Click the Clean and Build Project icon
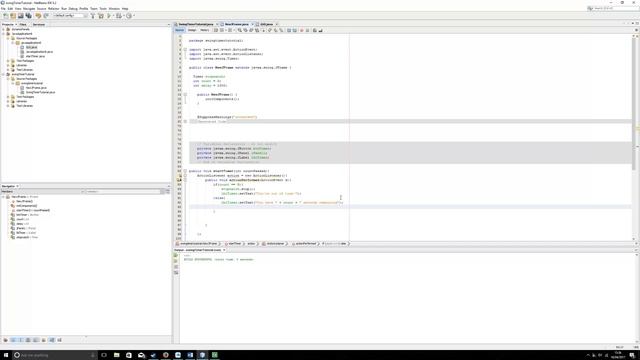Viewport: 640px width, 360px height. pos(101,16)
